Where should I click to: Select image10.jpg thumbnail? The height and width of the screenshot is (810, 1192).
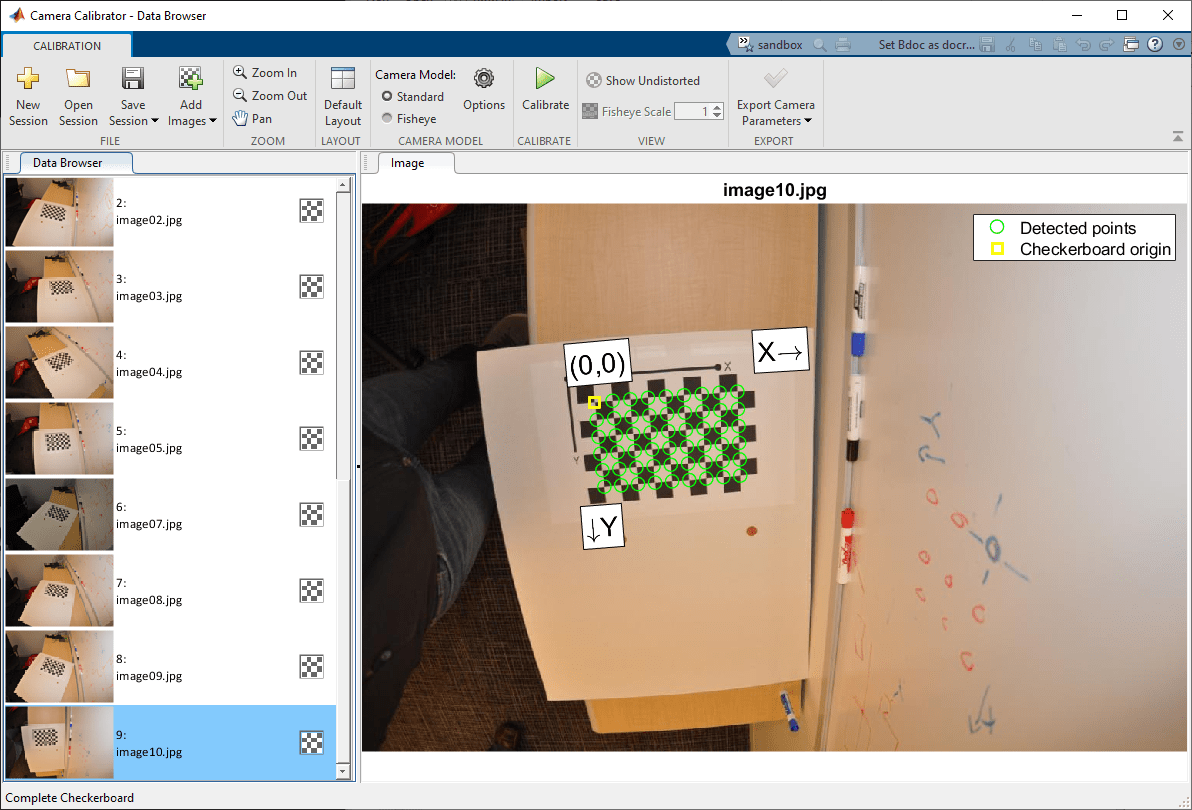[59, 742]
